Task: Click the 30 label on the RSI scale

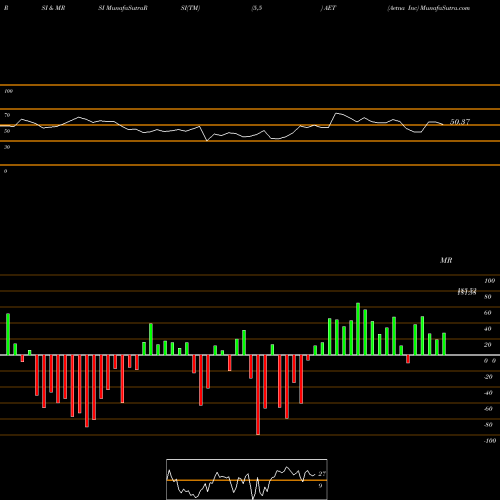Action: [x=7, y=147]
